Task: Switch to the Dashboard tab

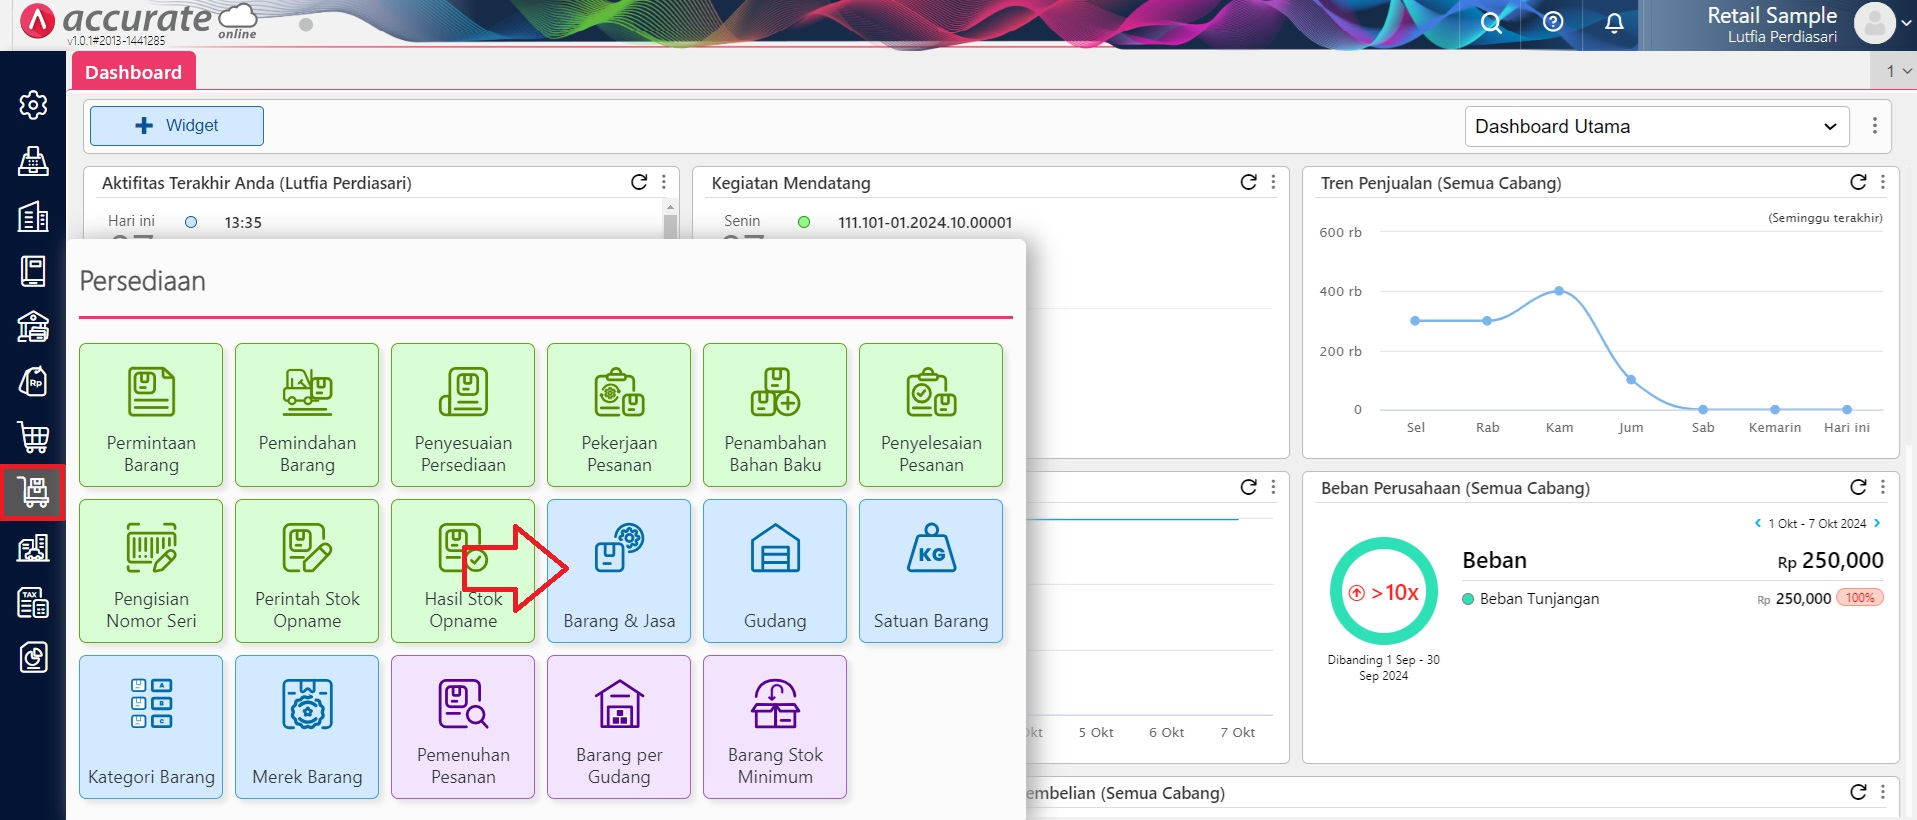Action: point(133,72)
